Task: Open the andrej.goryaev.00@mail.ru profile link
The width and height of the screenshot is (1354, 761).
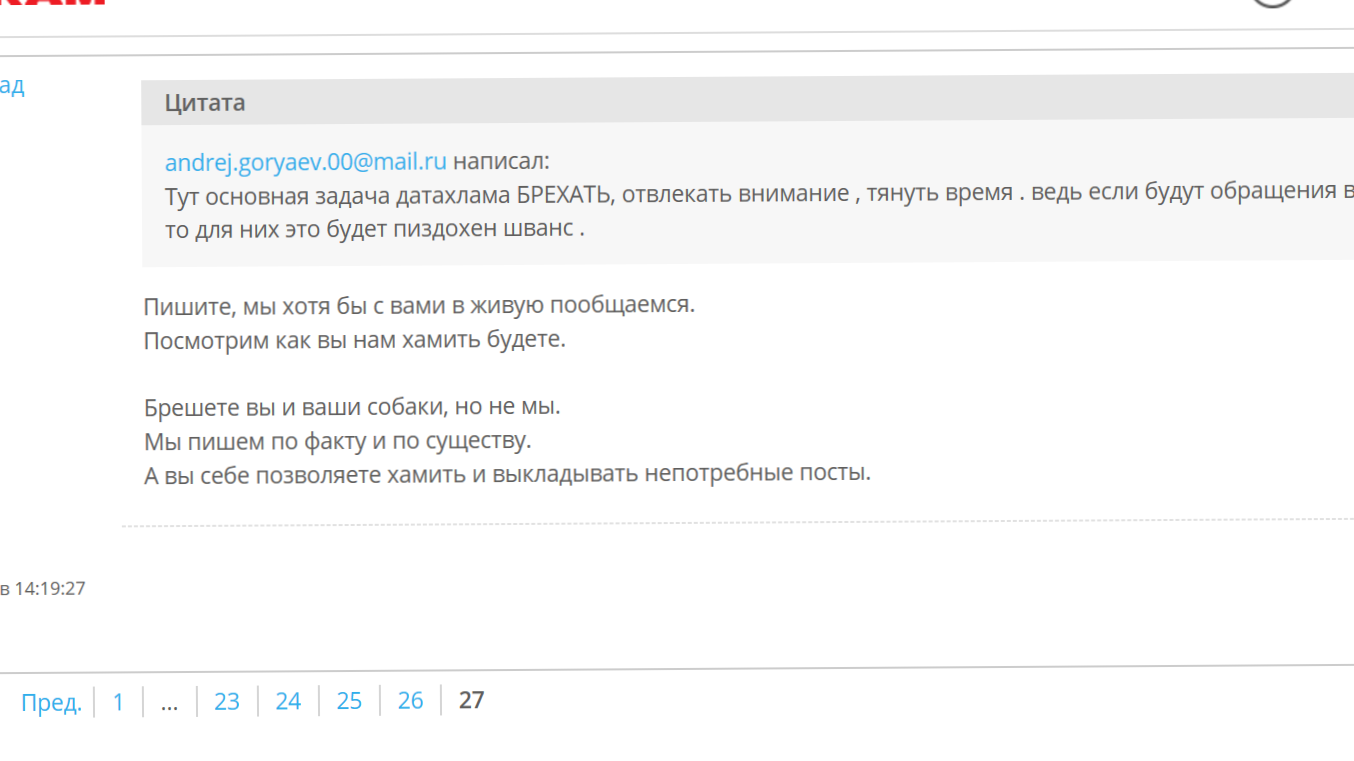Action: [305, 162]
